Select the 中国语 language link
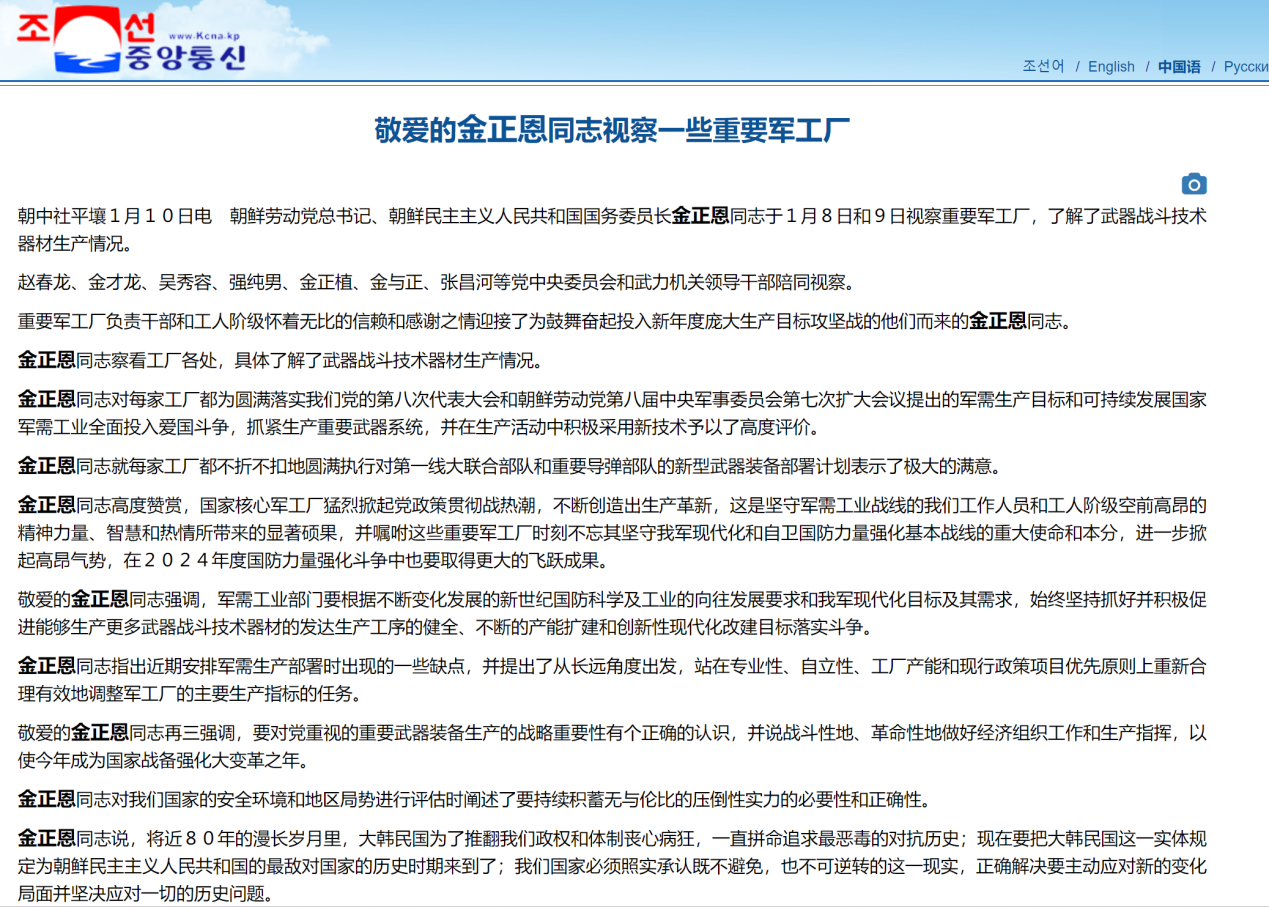 [1179, 66]
